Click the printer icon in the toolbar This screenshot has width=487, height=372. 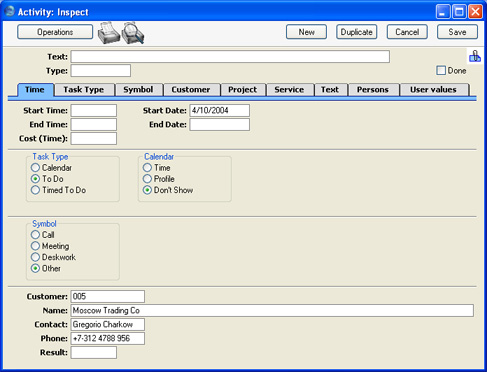pyautogui.click(x=109, y=33)
